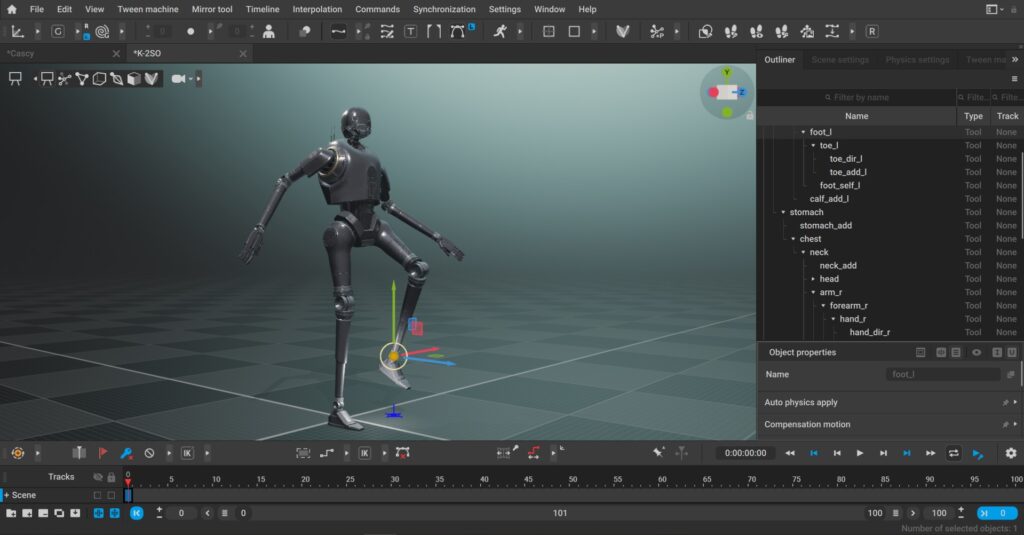Toggle the Scene track visibility checkbox

coord(97,495)
